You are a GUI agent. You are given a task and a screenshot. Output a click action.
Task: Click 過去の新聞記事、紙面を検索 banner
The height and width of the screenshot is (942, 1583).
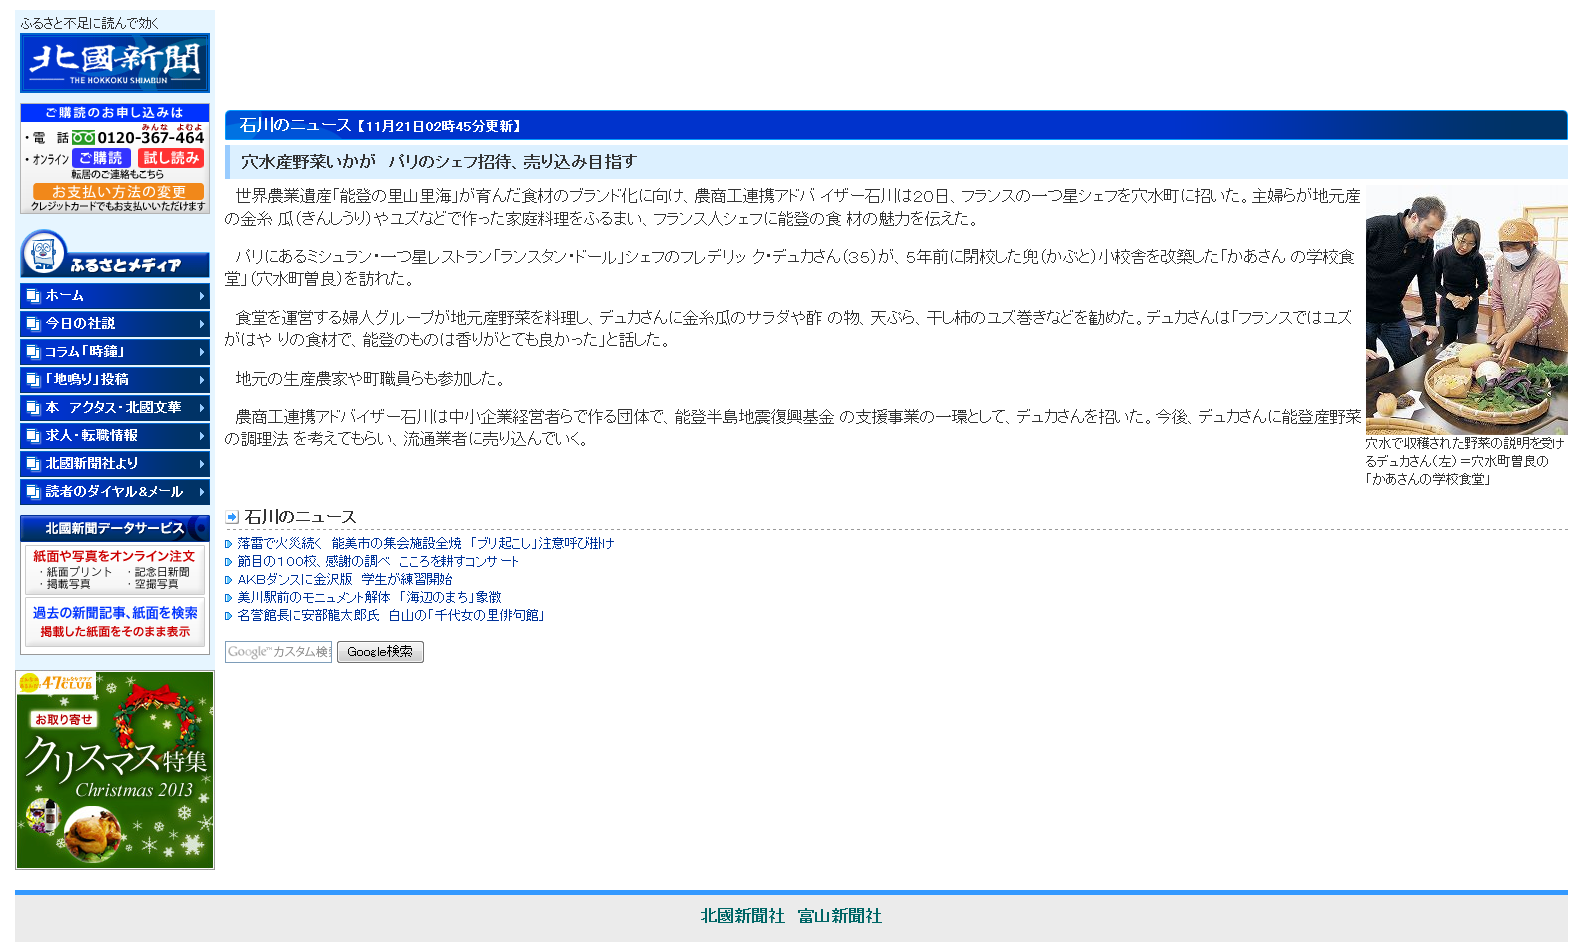pos(114,621)
